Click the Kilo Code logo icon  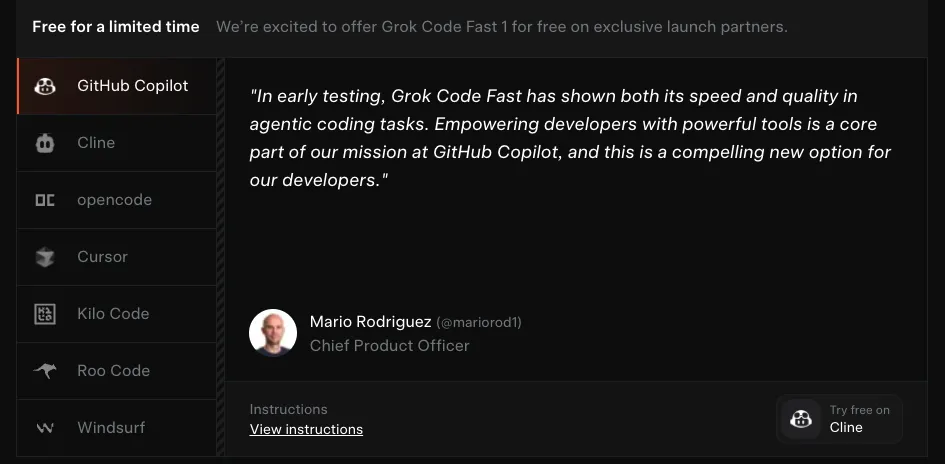click(45, 314)
